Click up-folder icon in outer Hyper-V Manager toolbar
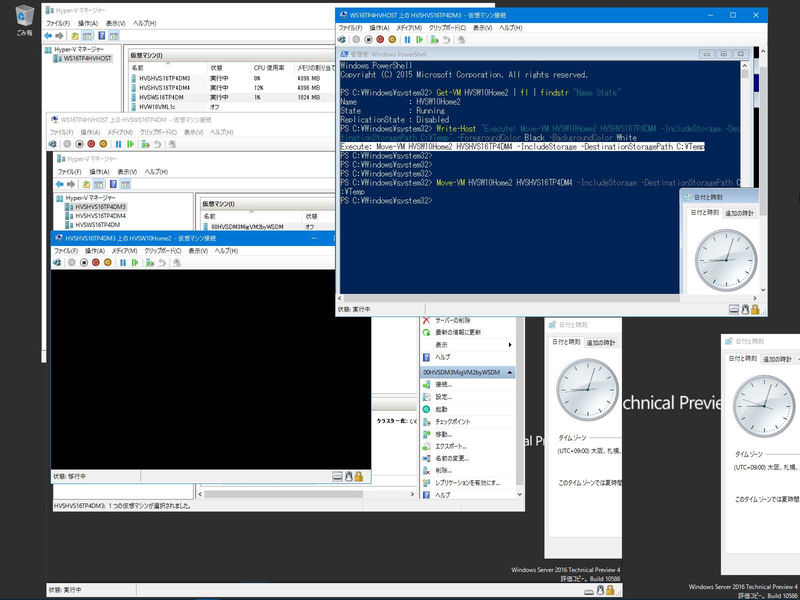The width and height of the screenshot is (800, 600). [x=75, y=36]
